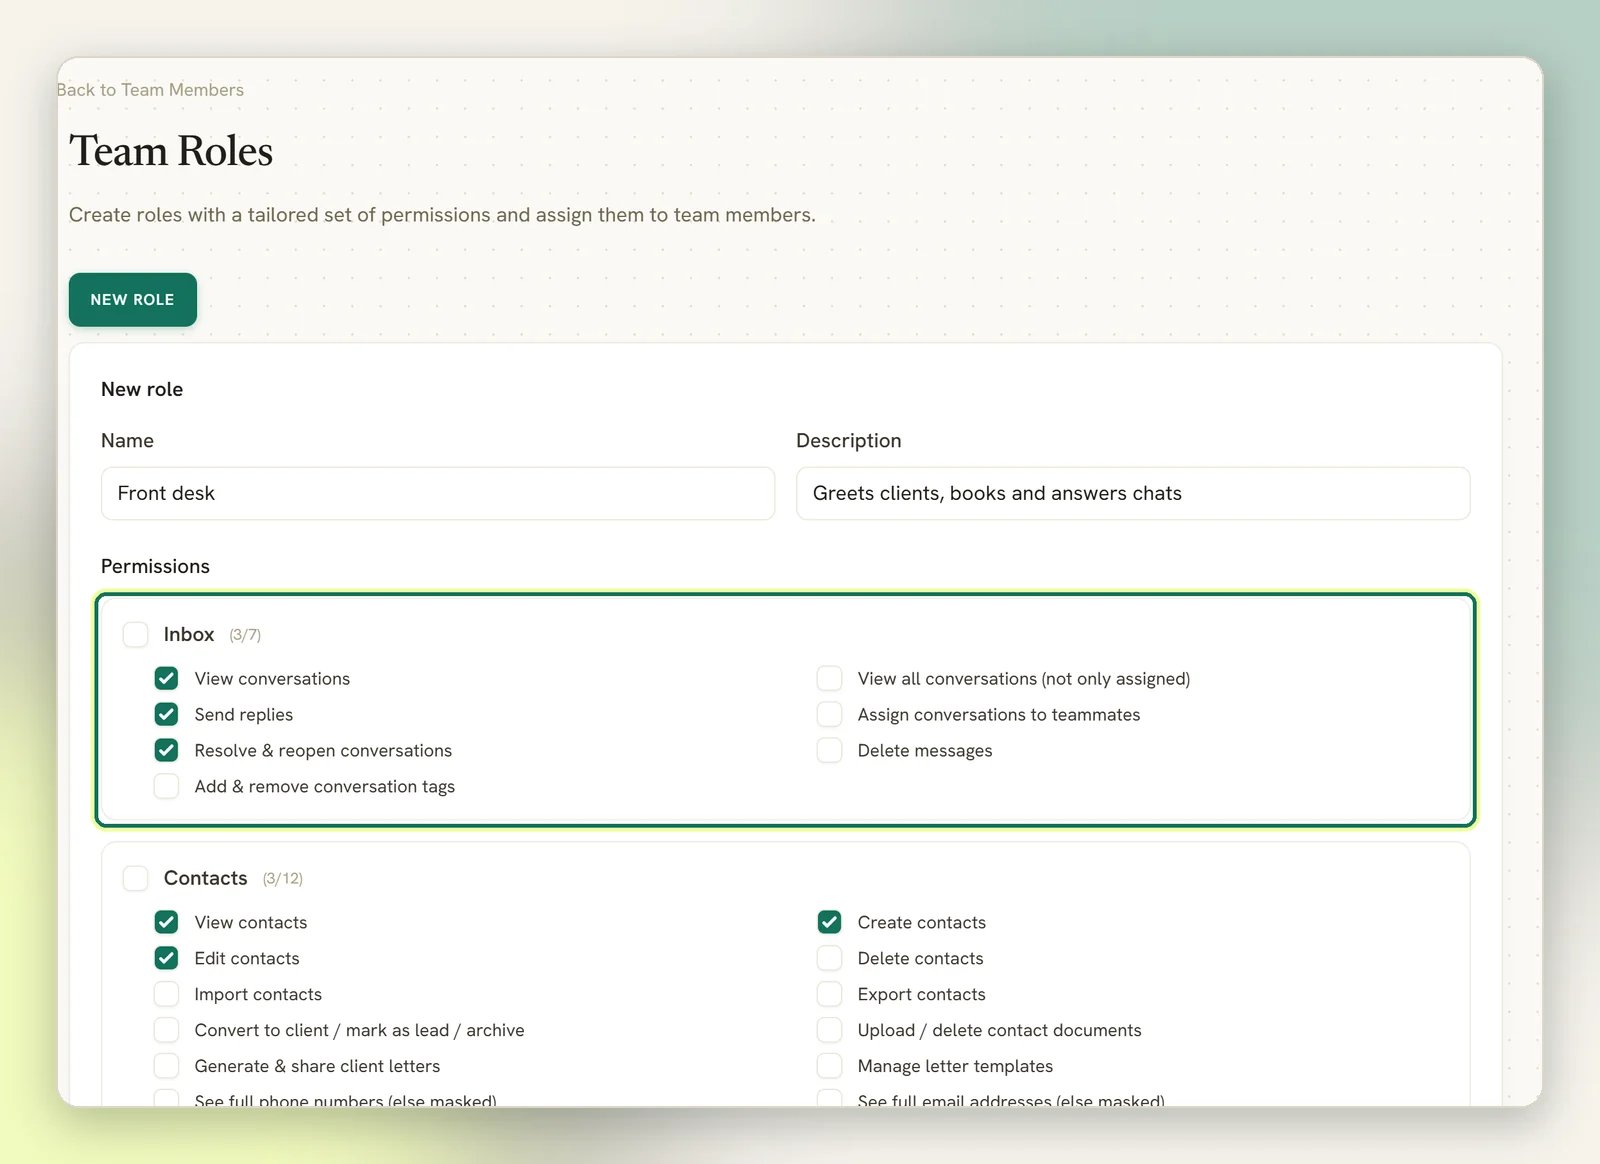The image size is (1600, 1164).
Task: Toggle the Inbox group checkbox
Action: click(136, 635)
